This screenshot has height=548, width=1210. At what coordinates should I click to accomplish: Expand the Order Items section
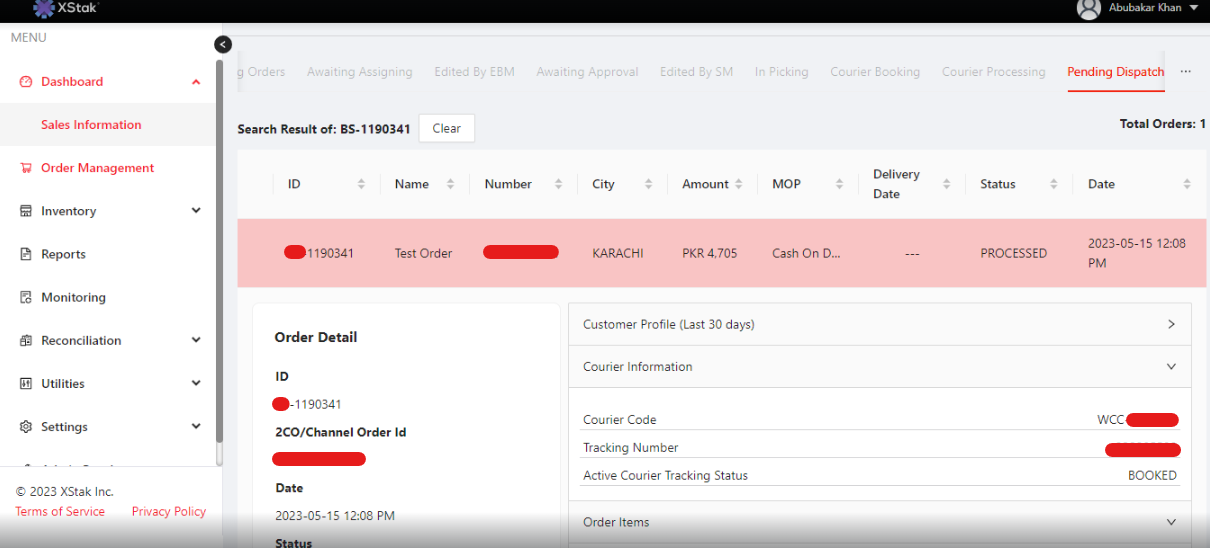click(1171, 522)
